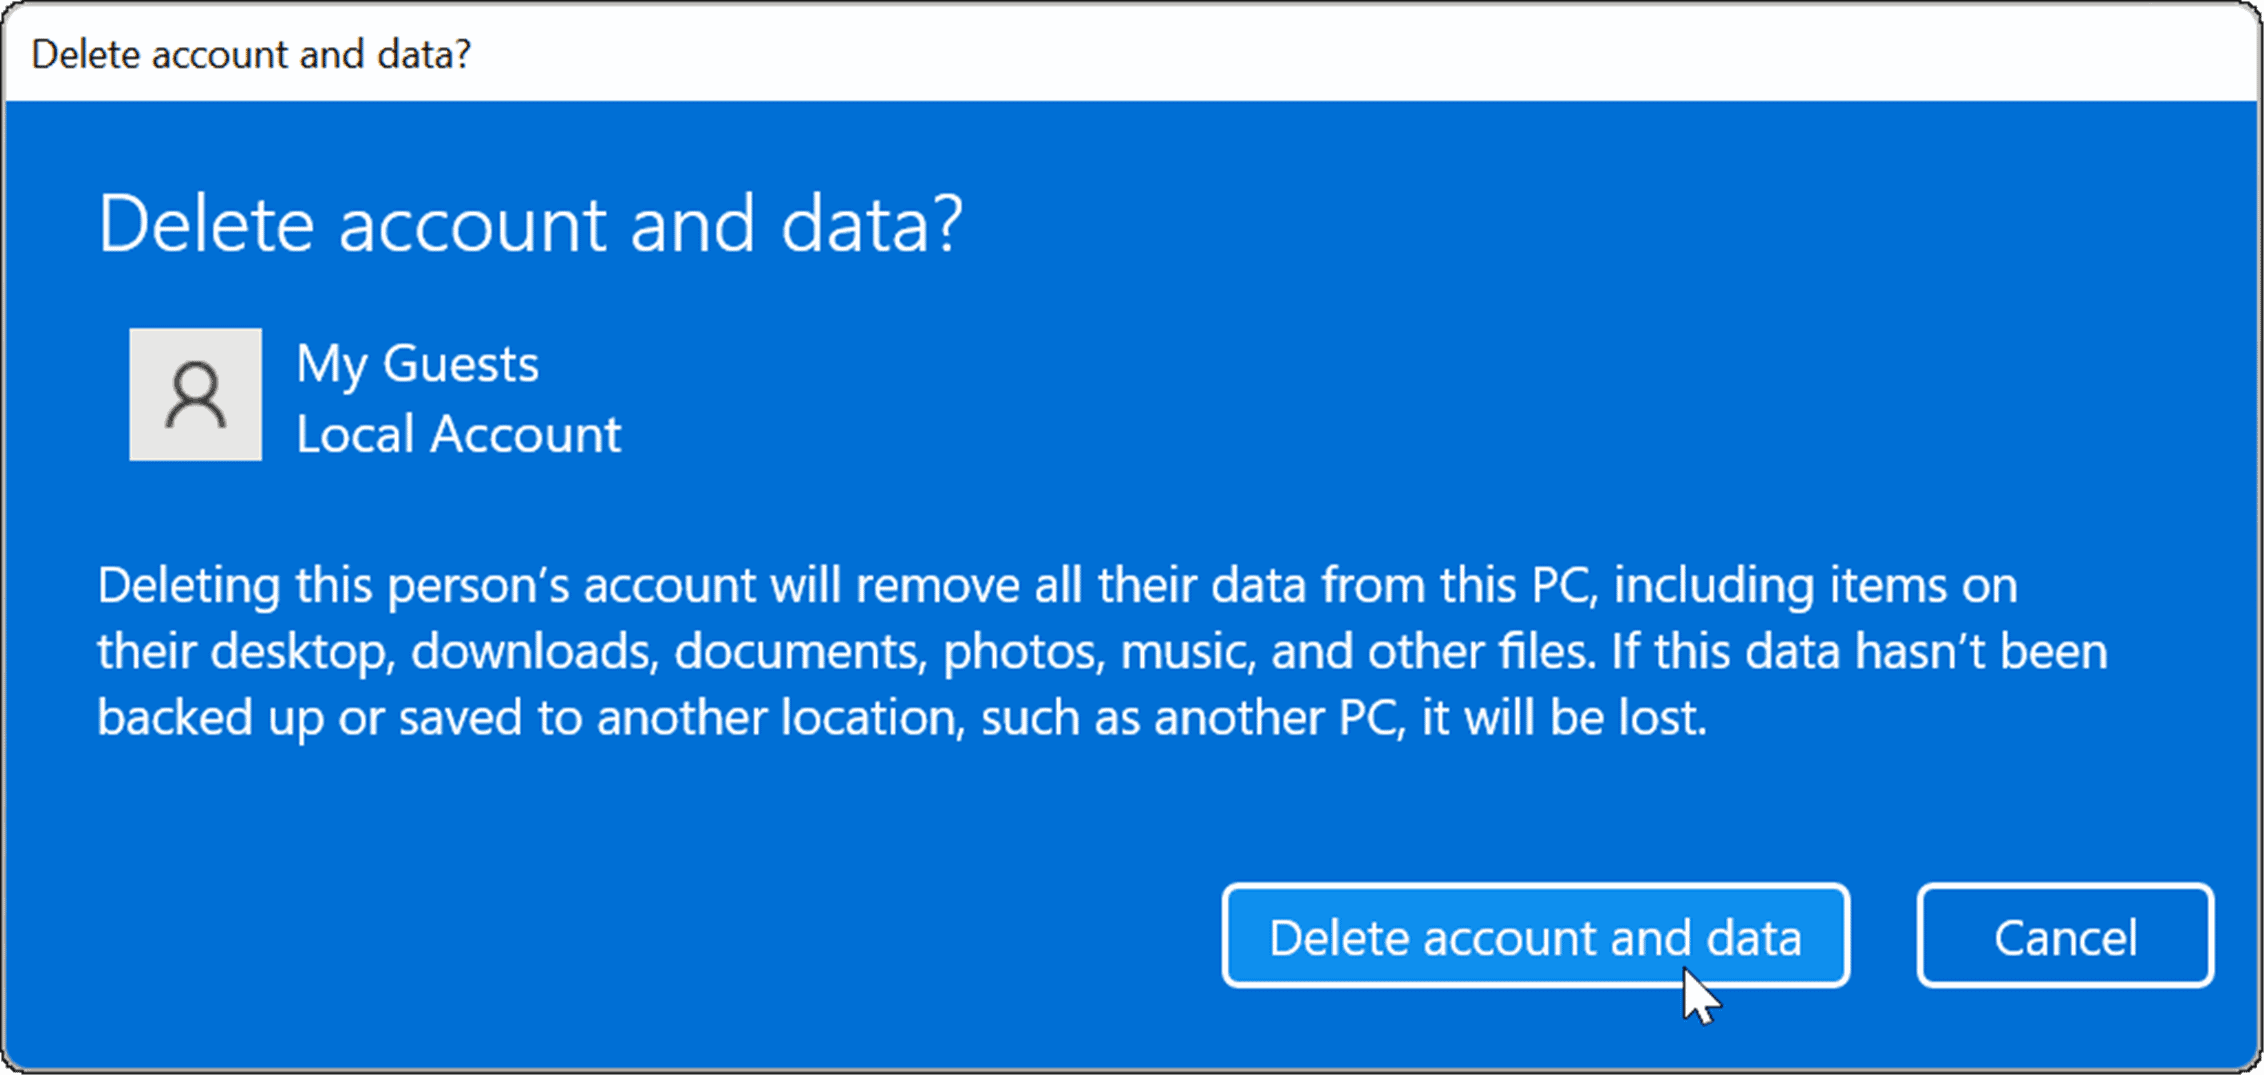The image size is (2264, 1075).
Task: Select the blue Delete account and data button
Action: [1535, 937]
